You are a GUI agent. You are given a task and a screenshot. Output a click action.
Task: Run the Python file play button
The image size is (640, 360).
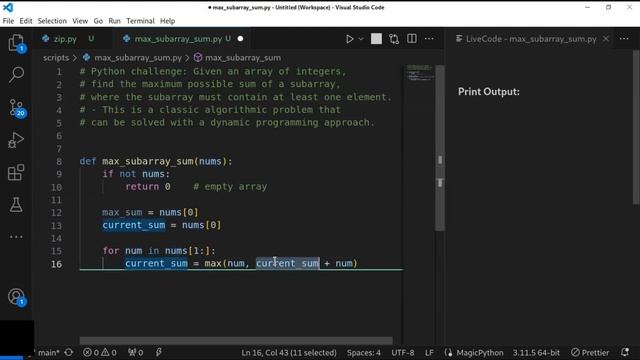click(349, 39)
